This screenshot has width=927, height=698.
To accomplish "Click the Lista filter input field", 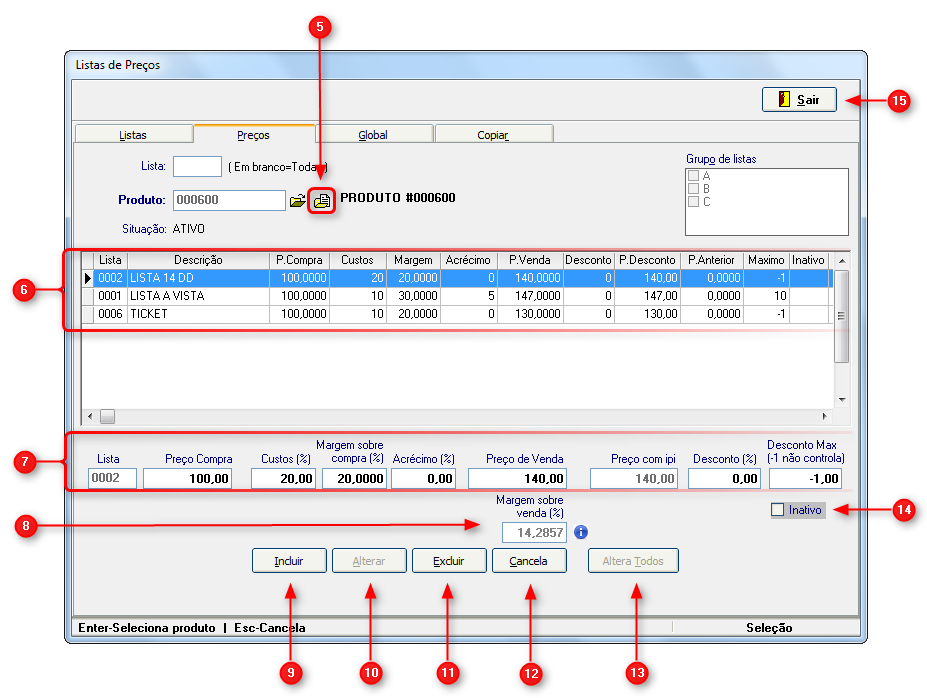I will (197, 167).
